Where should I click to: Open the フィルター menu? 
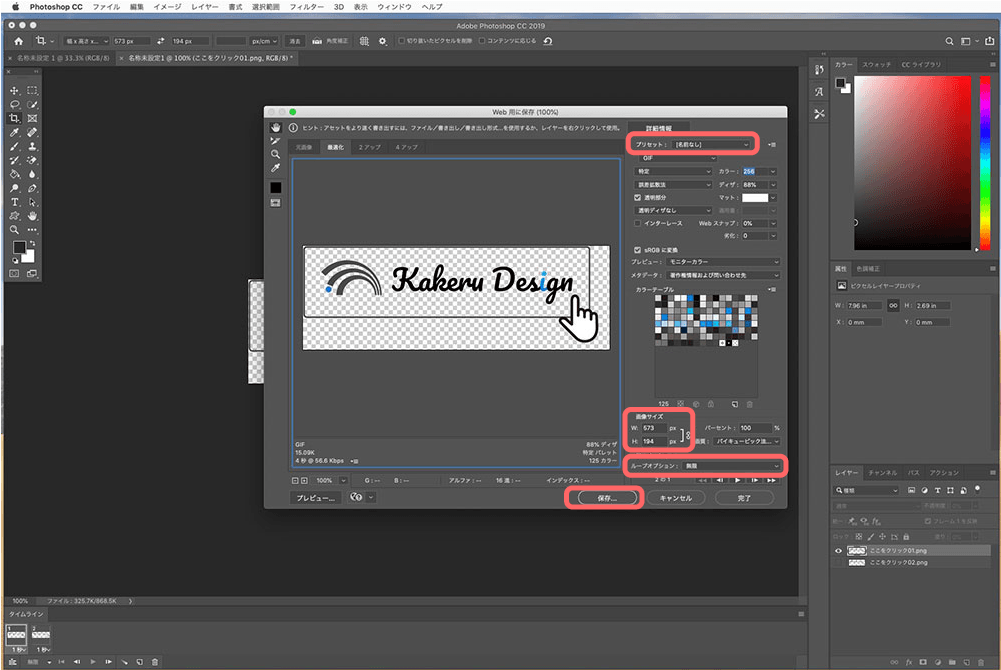306,7
